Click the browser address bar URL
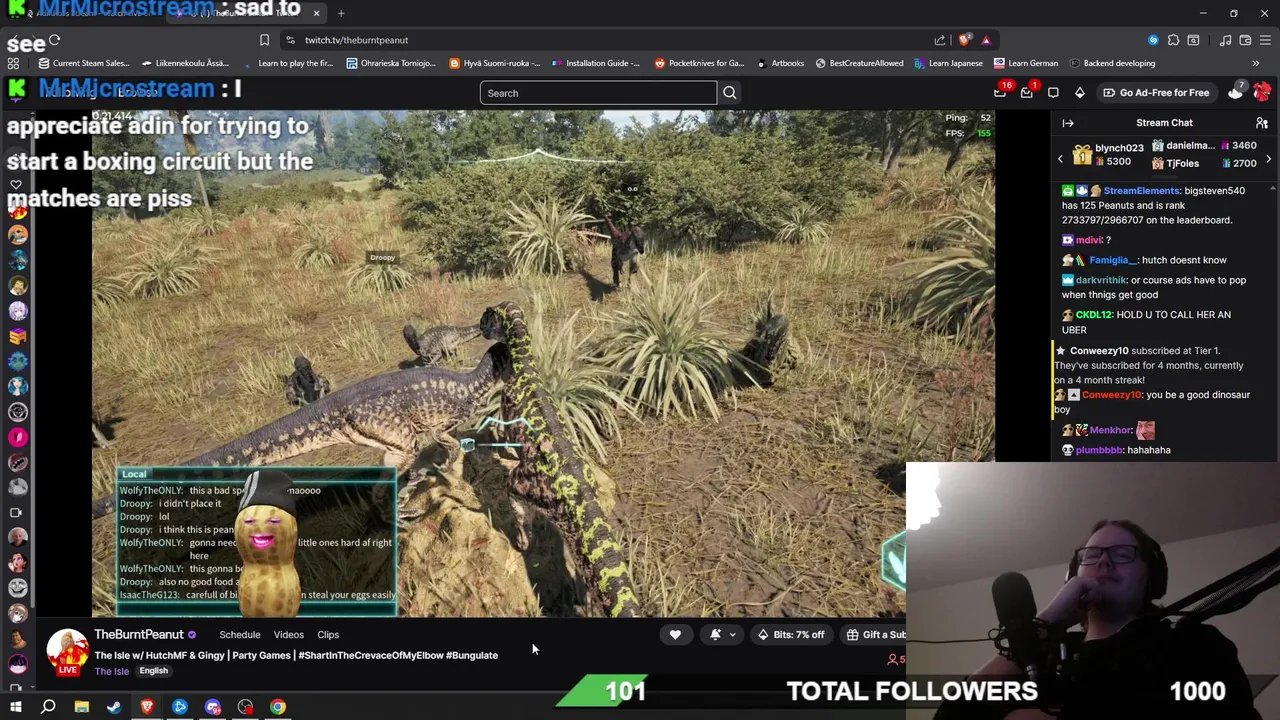This screenshot has width=1280, height=720. 356,40
